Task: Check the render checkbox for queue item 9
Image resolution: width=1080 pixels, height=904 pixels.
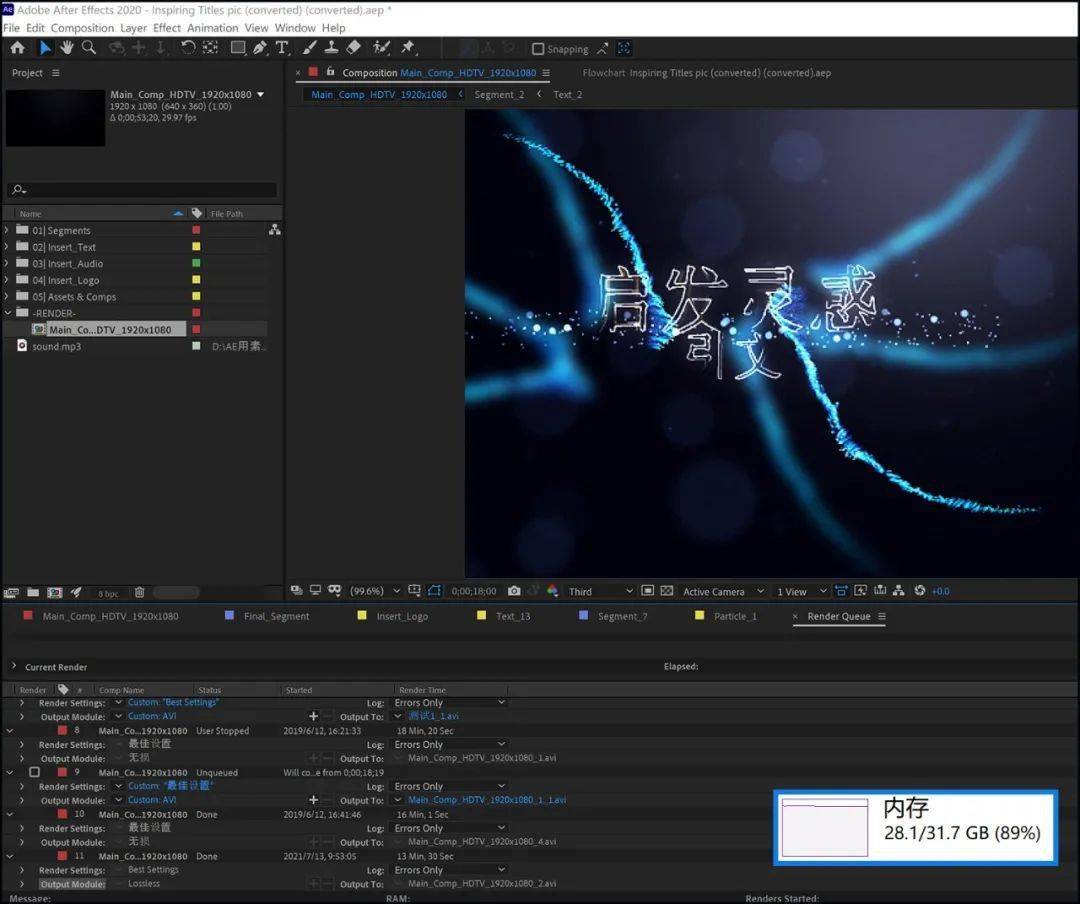Action: coord(34,772)
